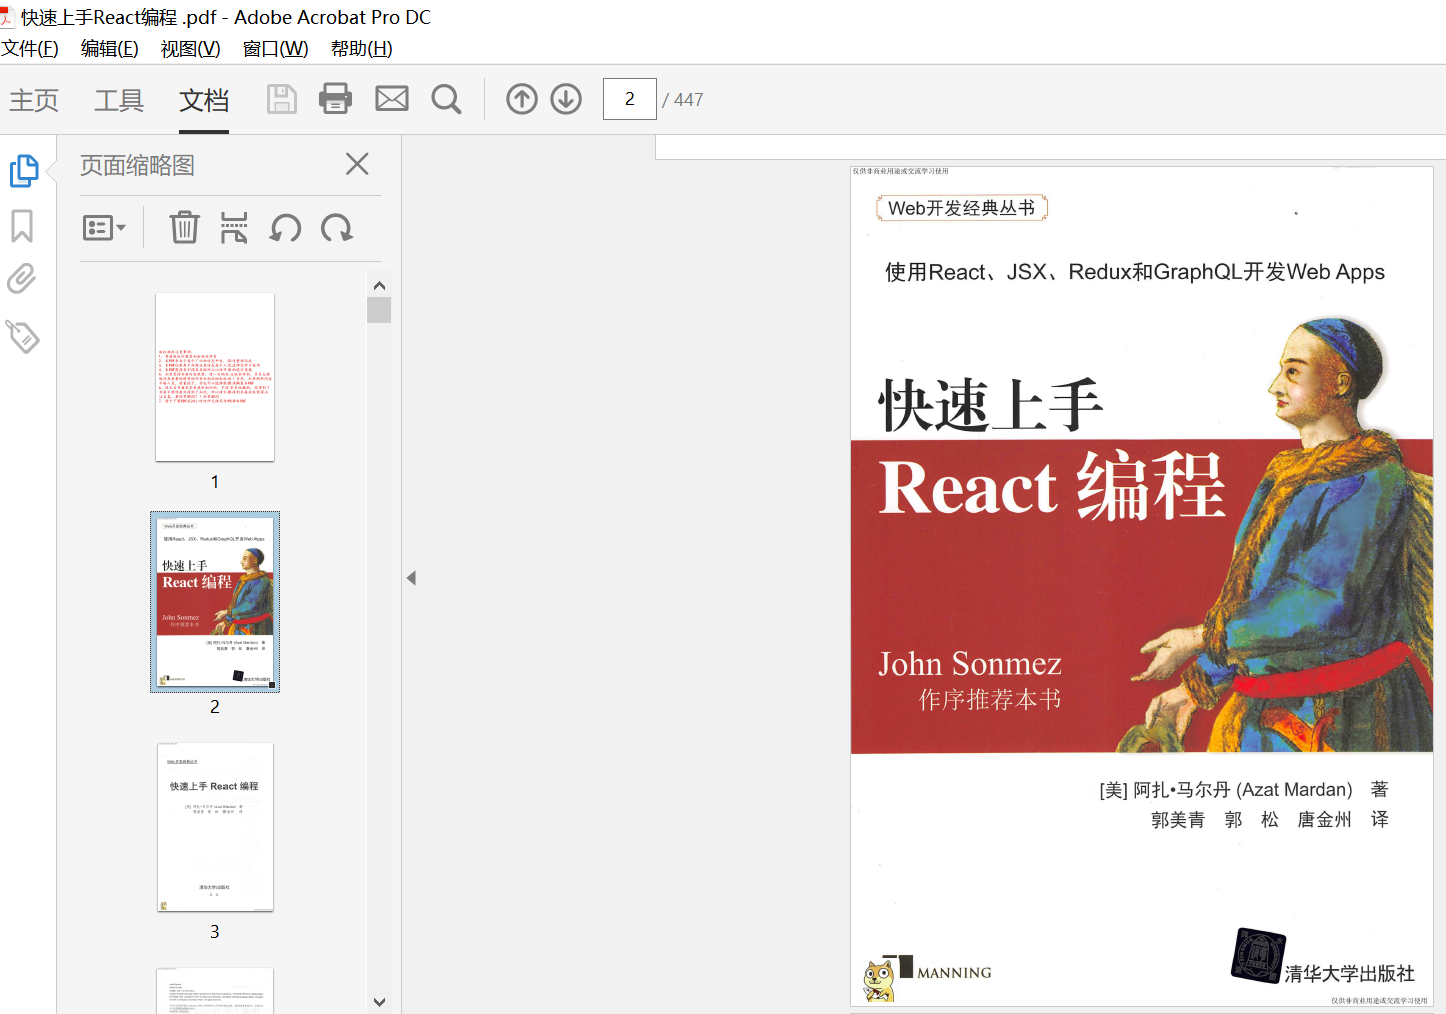Screen dimensions: 1446x1014
Task: Go to next page with down arrow
Action: 566,99
